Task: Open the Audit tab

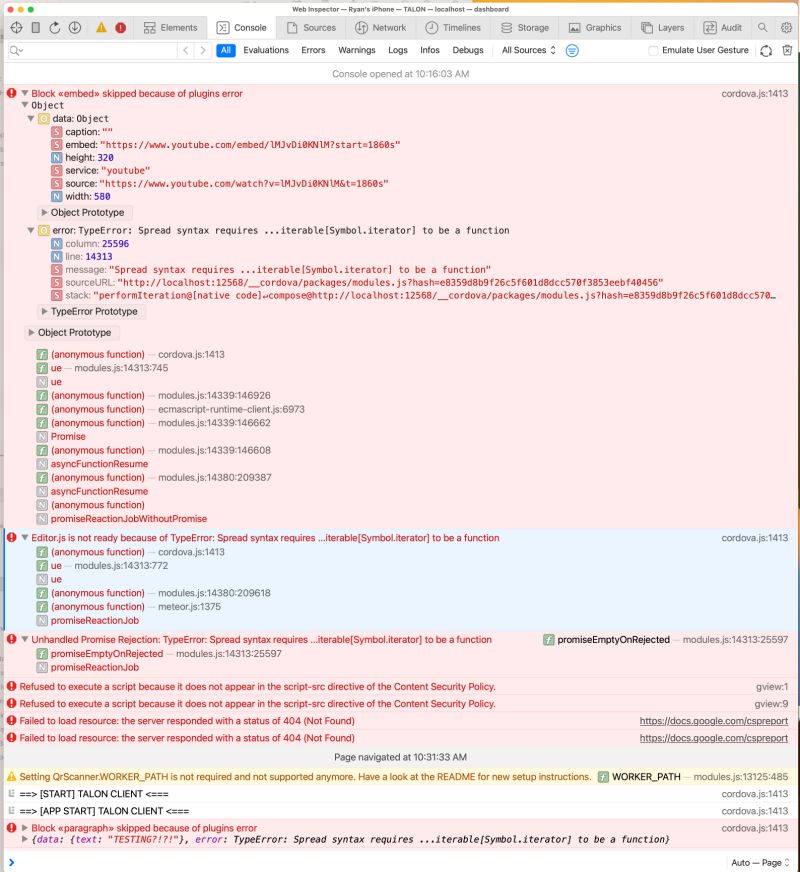Action: pyautogui.click(x=723, y=28)
